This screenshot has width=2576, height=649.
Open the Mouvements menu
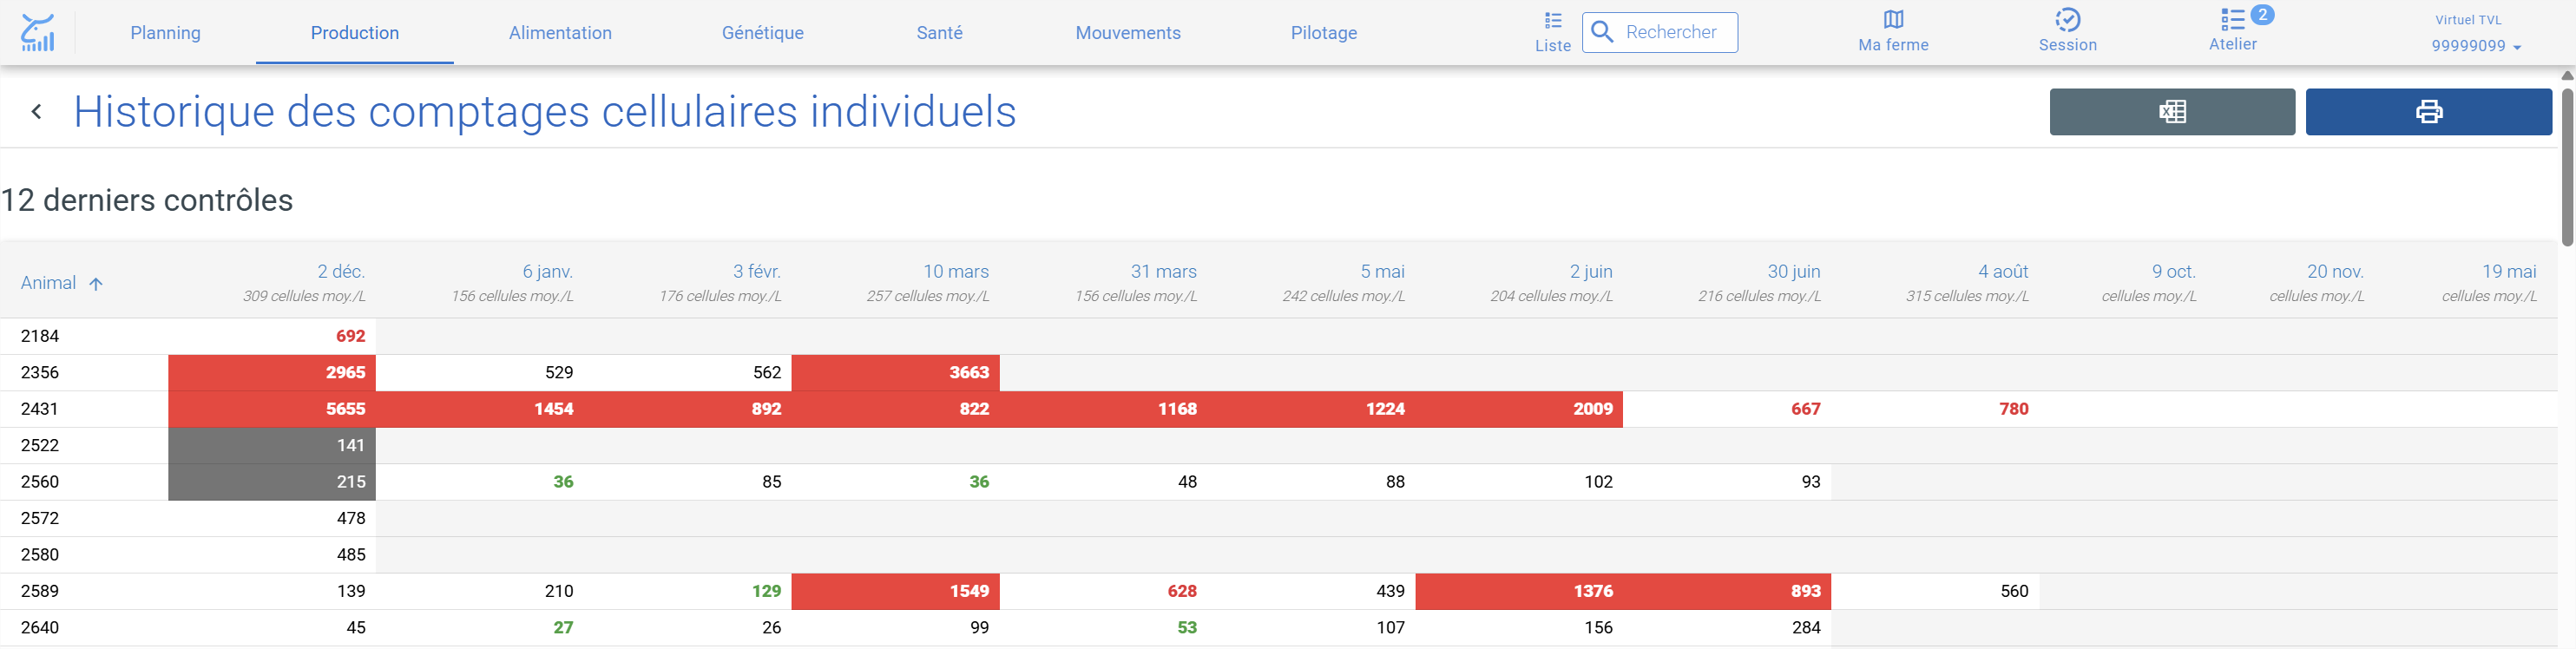point(1128,33)
